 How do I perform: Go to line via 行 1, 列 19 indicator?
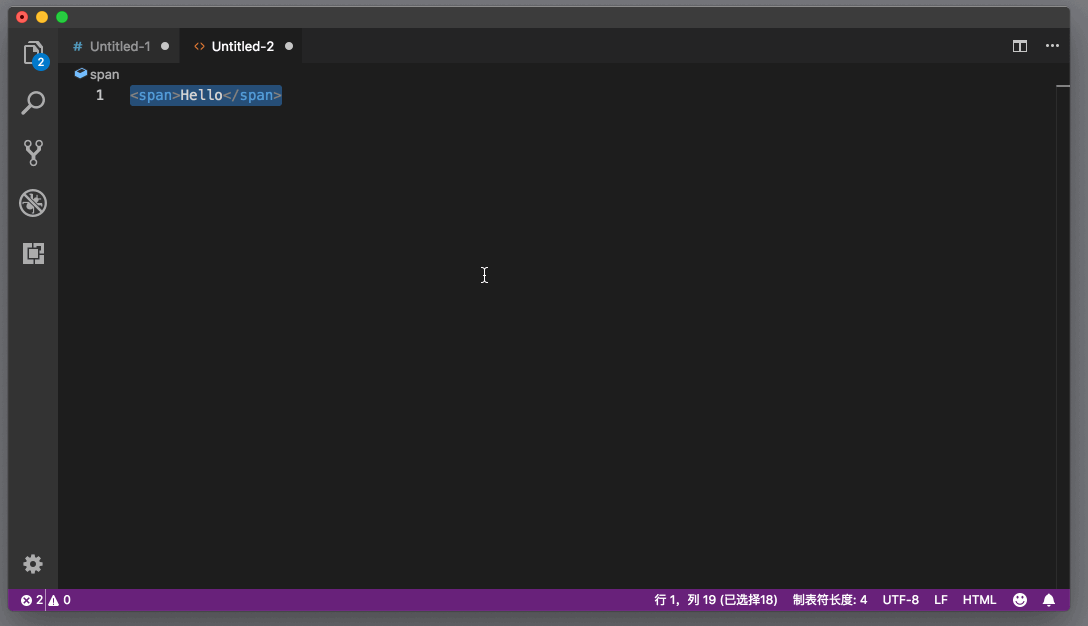tap(715, 600)
